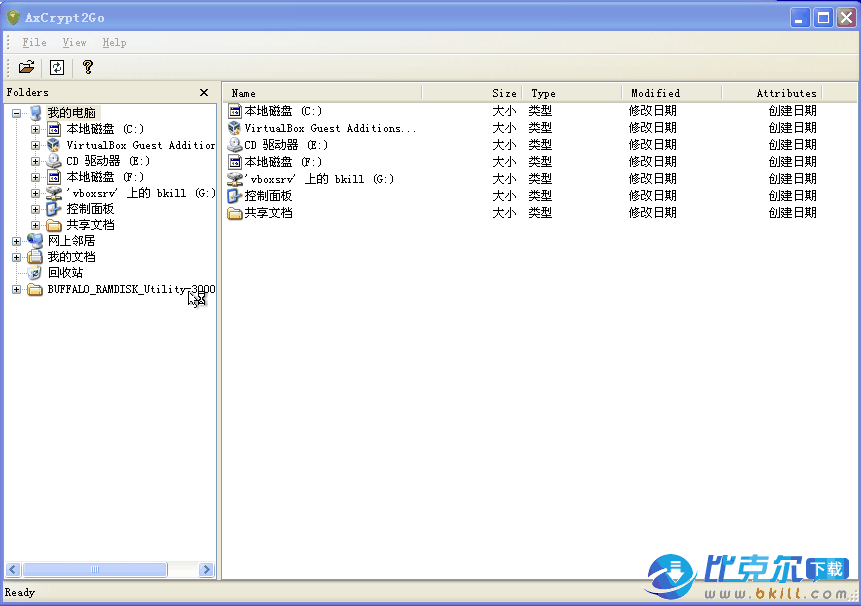Expand the BUFFALO_RAMDISK_Utility folder node
Screen dimensions: 861x606
coord(17,290)
